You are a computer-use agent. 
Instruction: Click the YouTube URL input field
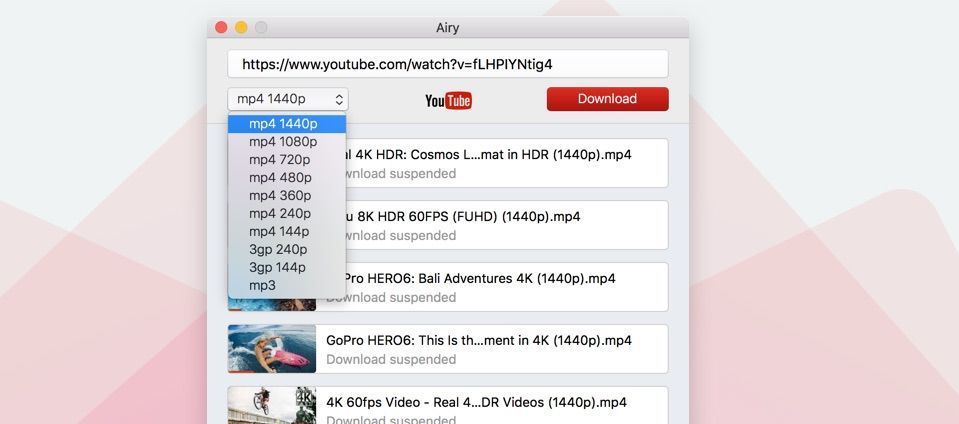pos(448,64)
